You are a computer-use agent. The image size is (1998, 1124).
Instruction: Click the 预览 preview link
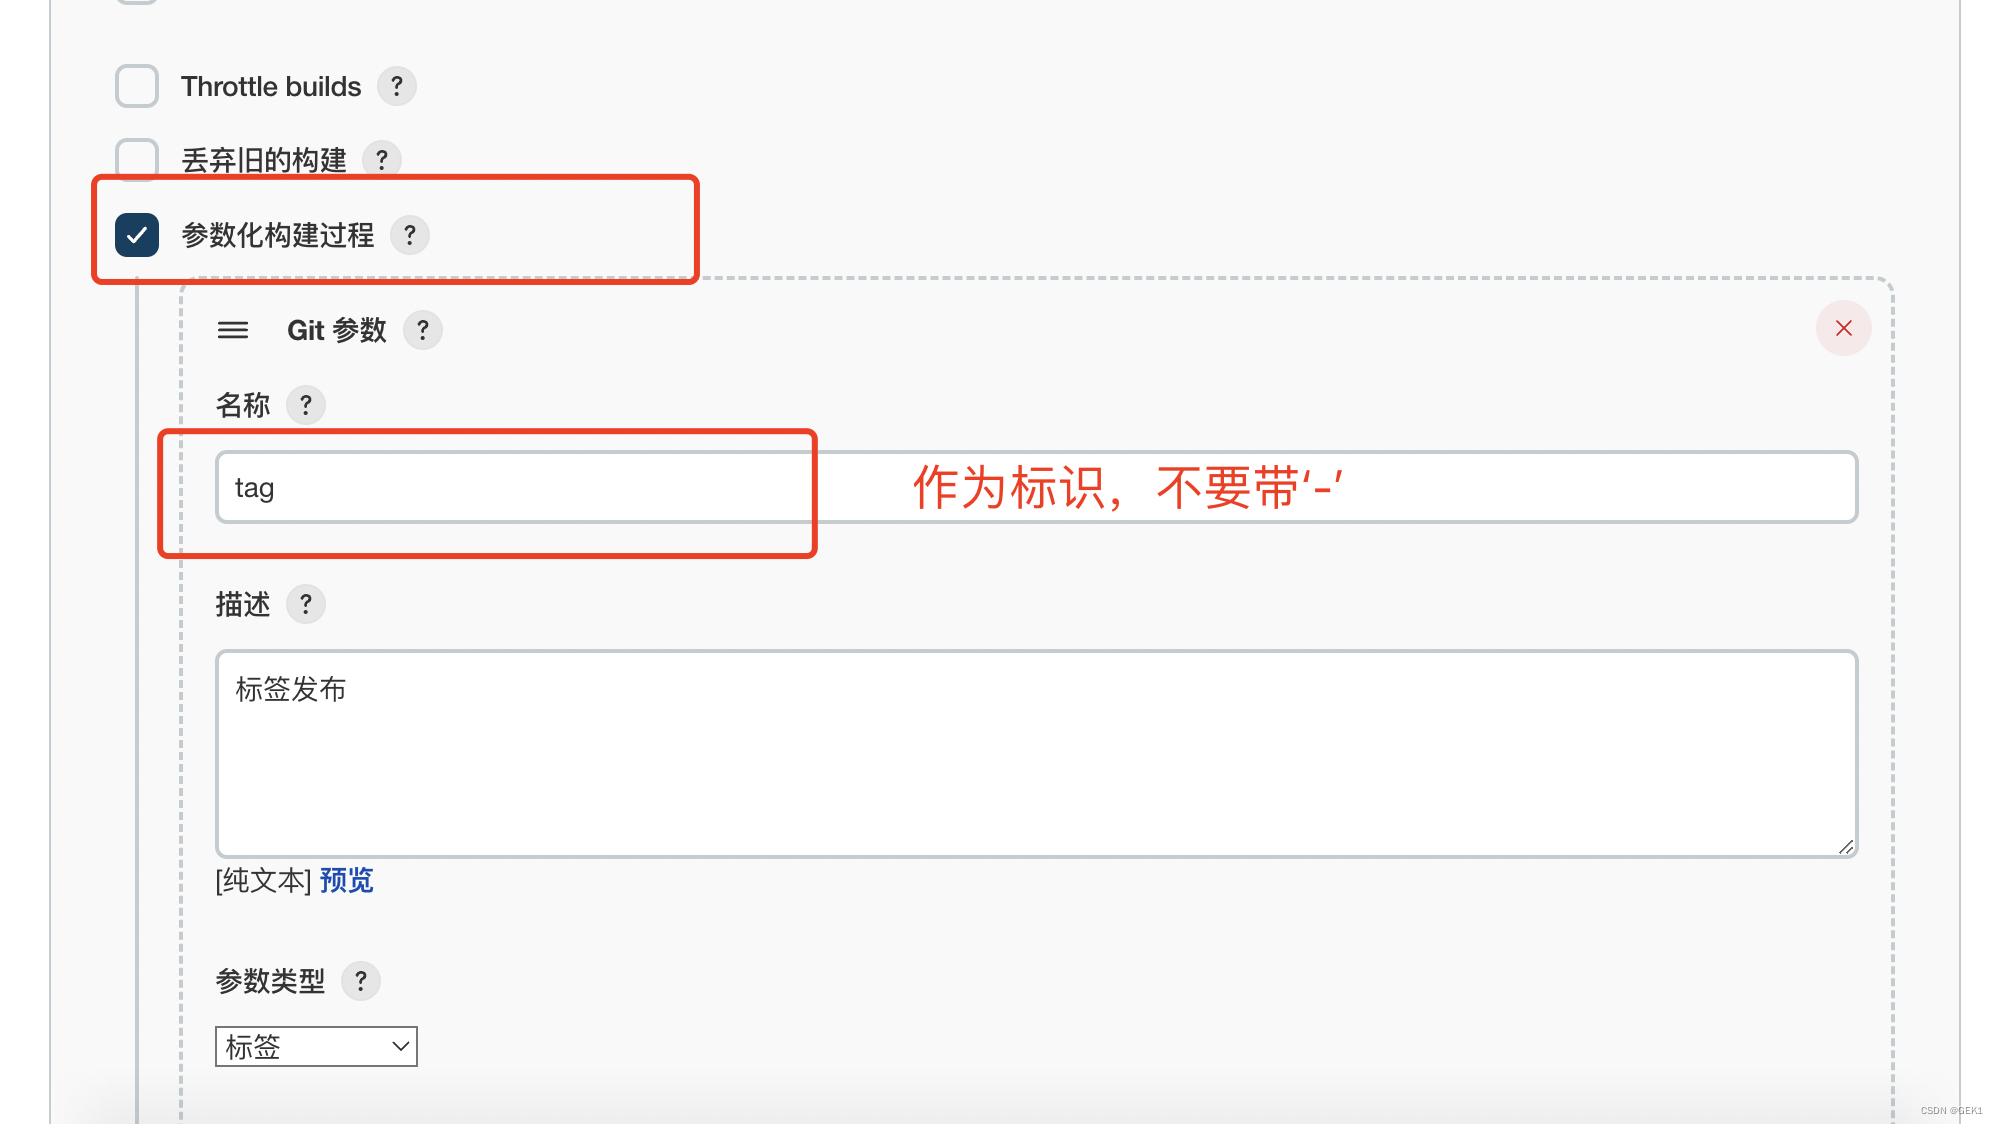[345, 881]
